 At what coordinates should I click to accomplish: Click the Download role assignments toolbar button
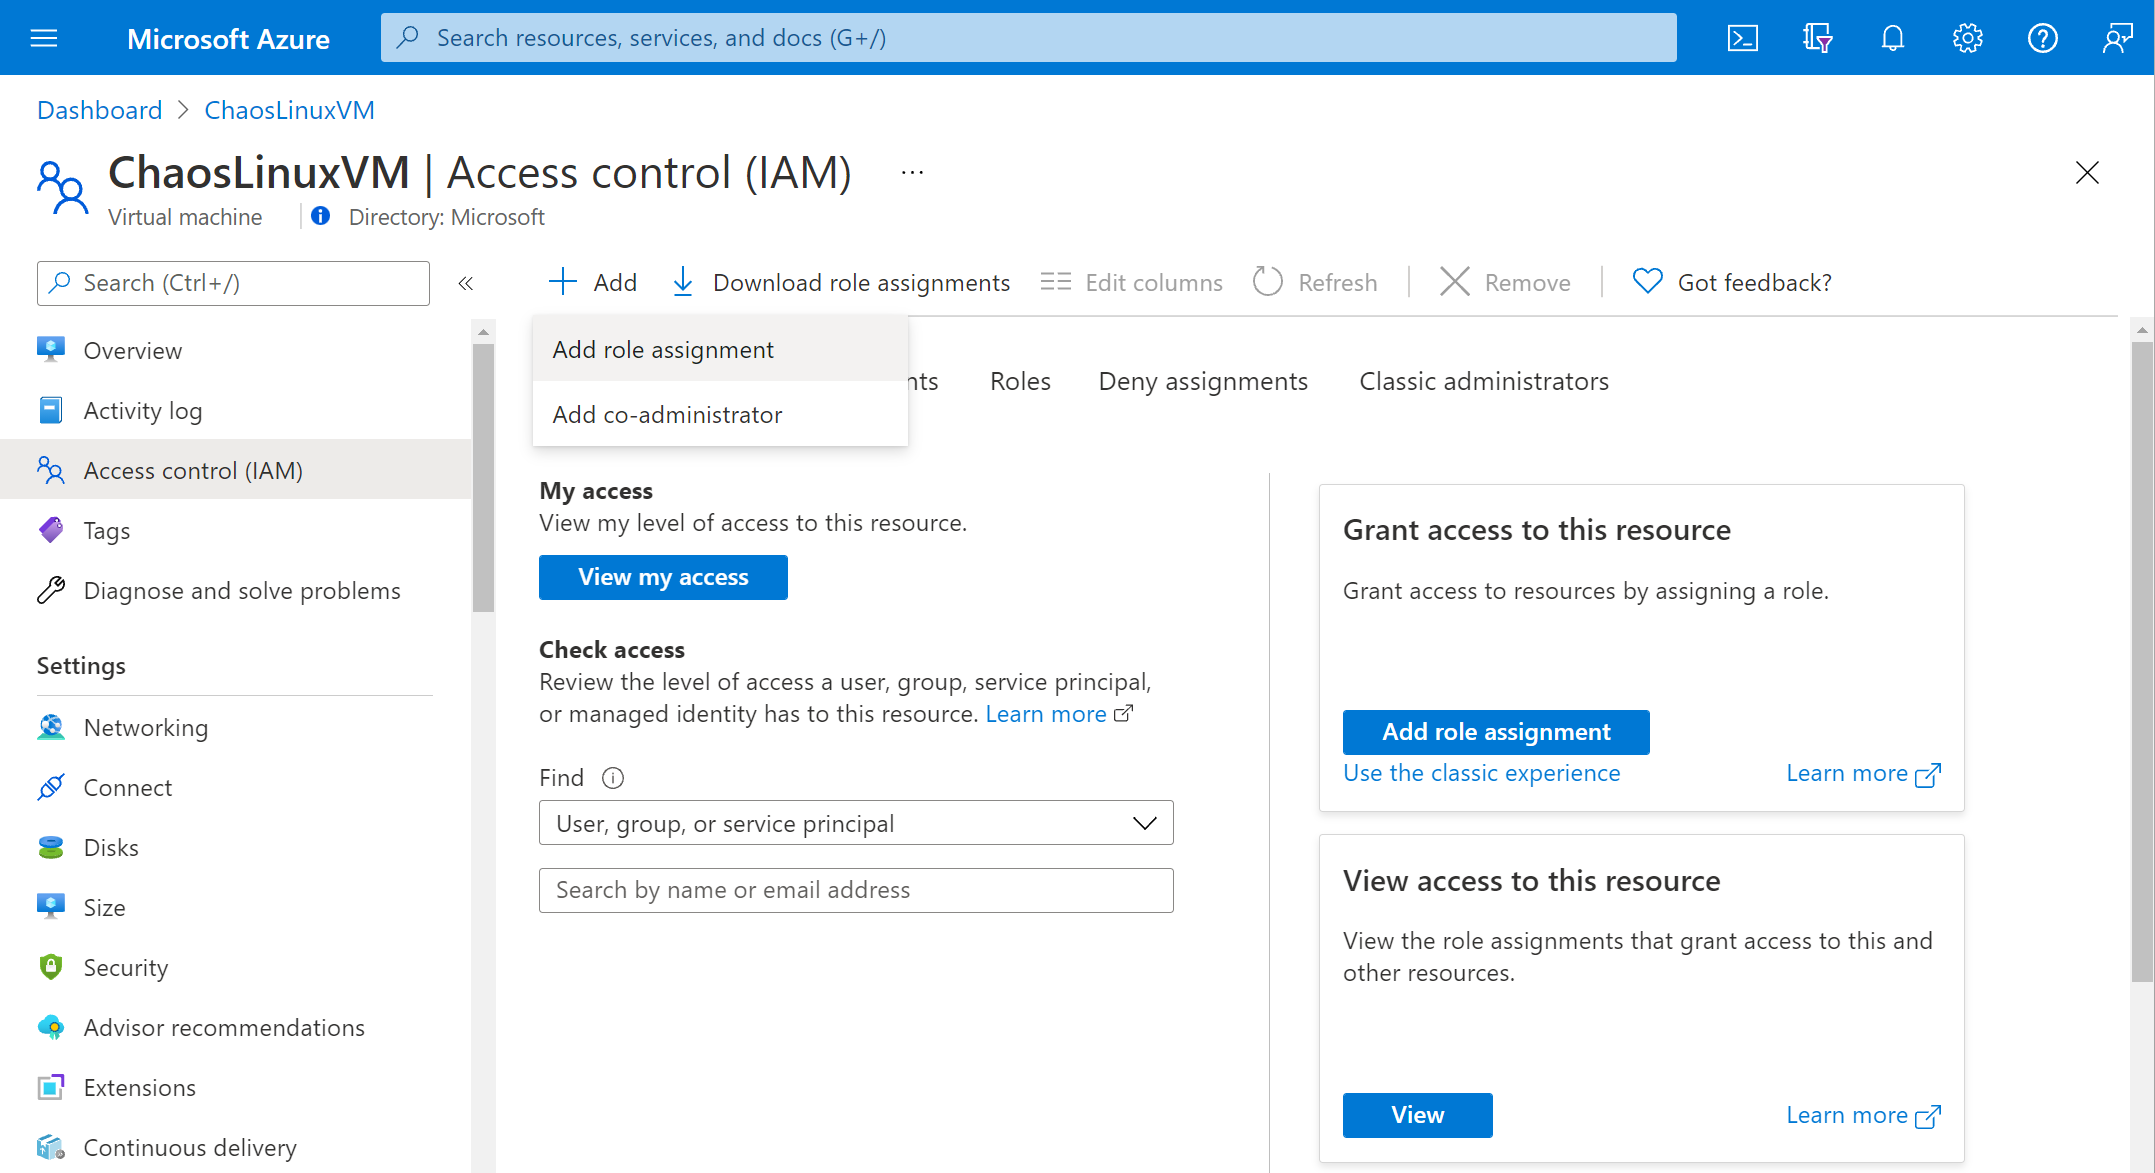(x=841, y=282)
